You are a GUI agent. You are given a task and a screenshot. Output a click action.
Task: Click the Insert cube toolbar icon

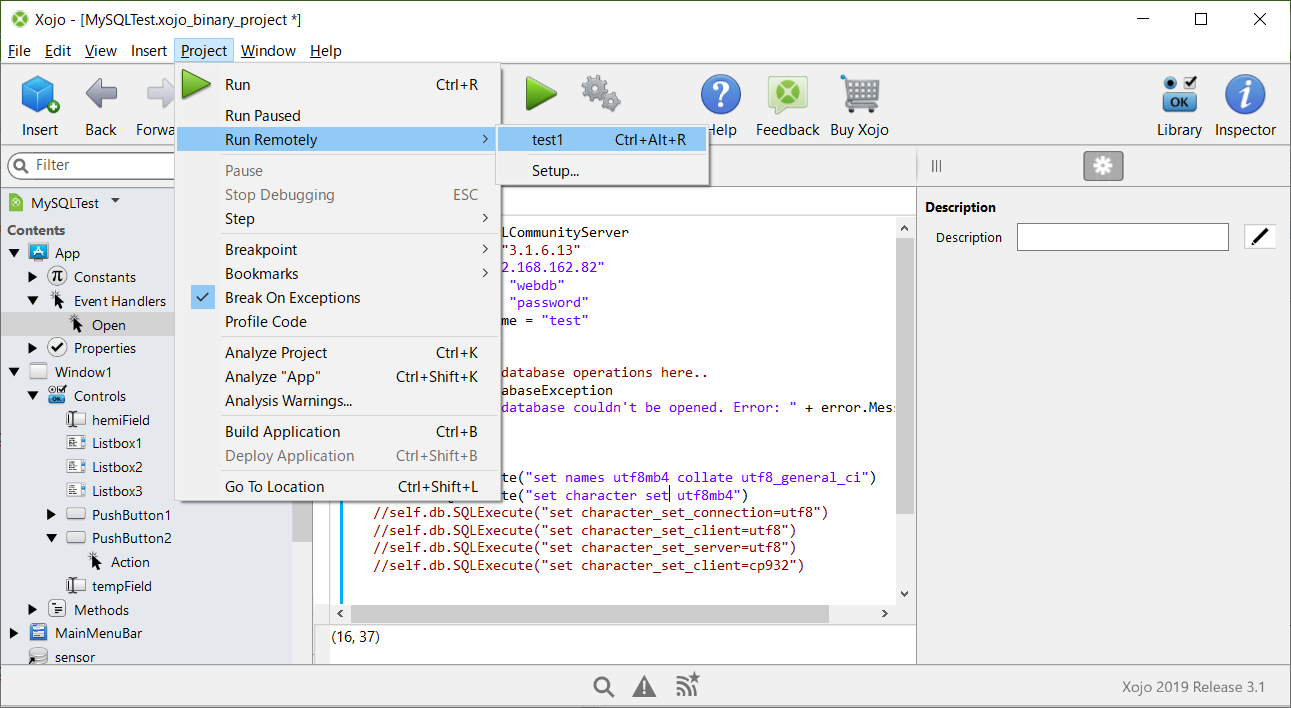click(40, 94)
